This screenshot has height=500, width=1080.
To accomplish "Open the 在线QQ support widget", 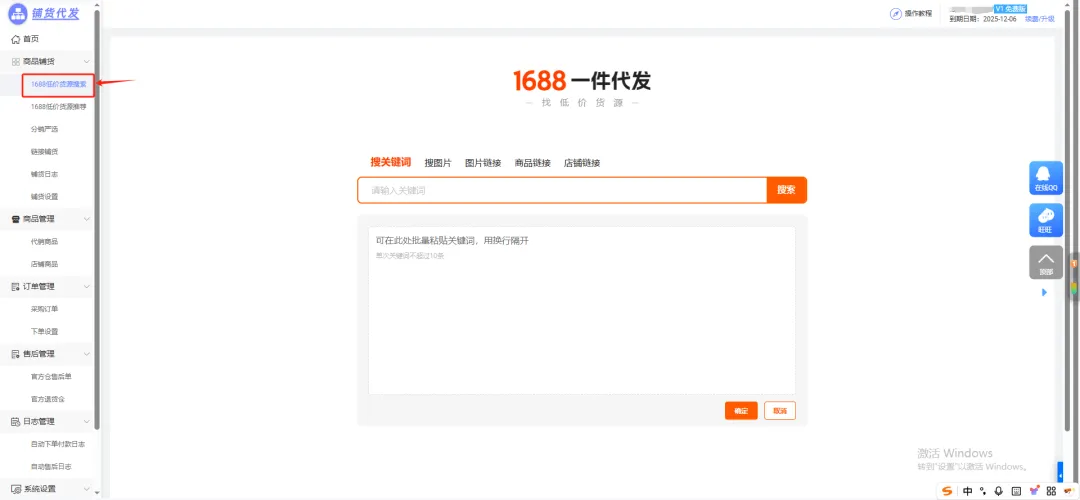I will (x=1046, y=178).
